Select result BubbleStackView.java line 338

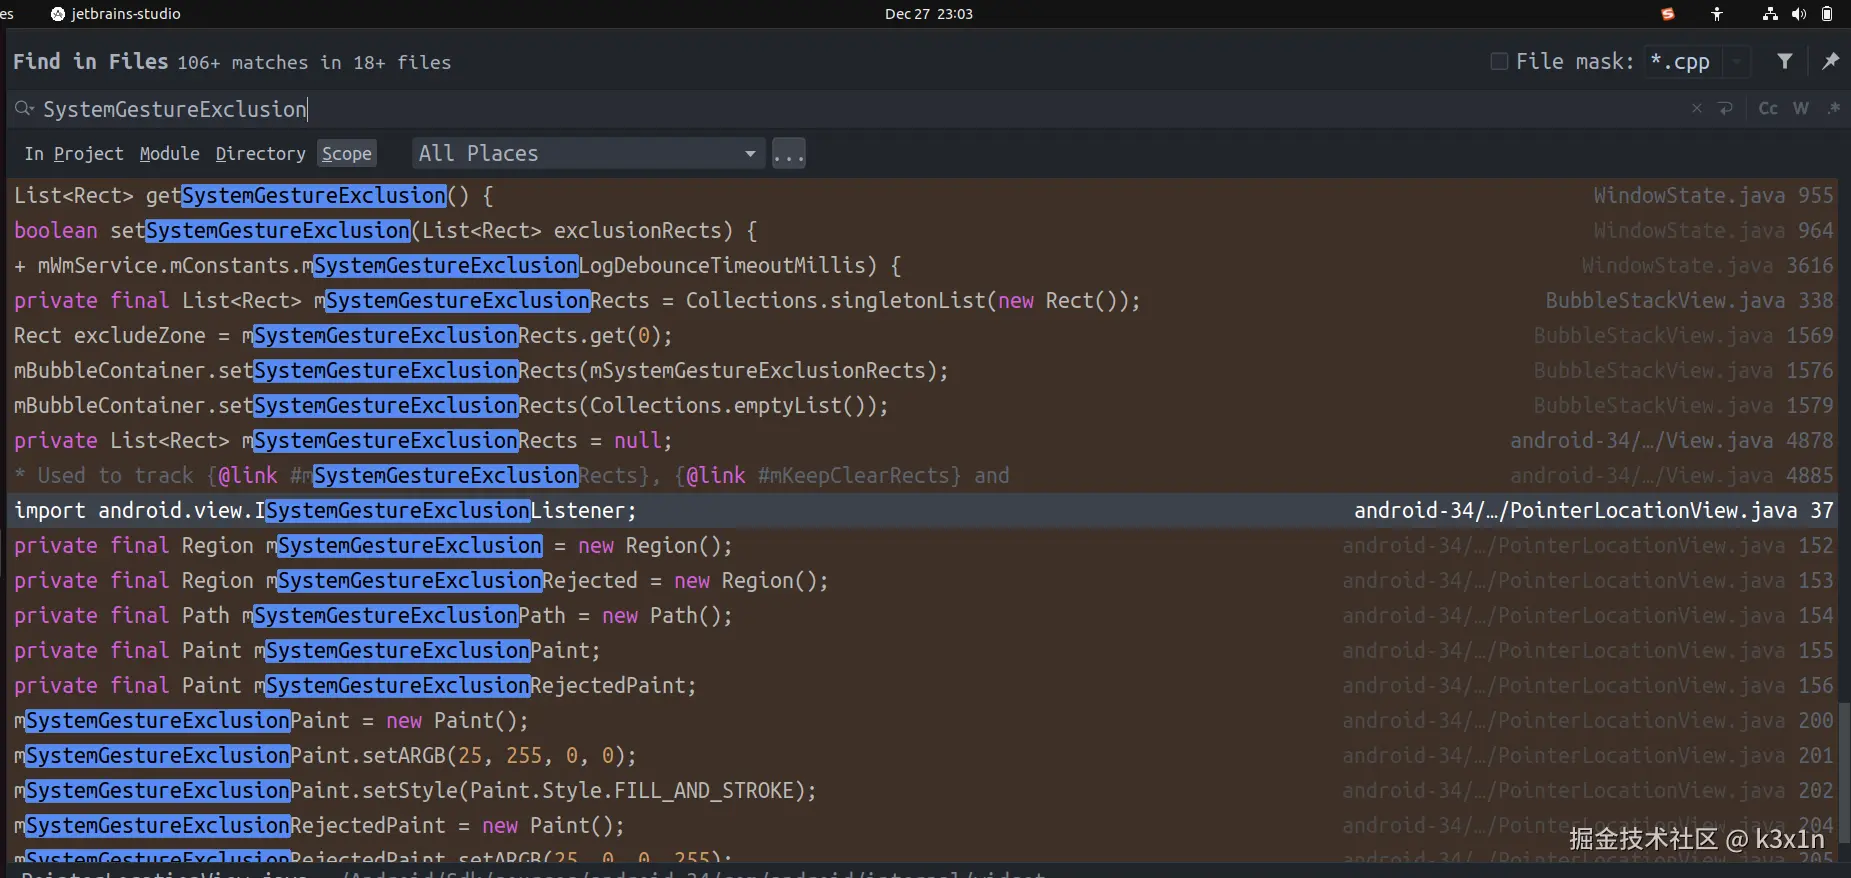924,300
